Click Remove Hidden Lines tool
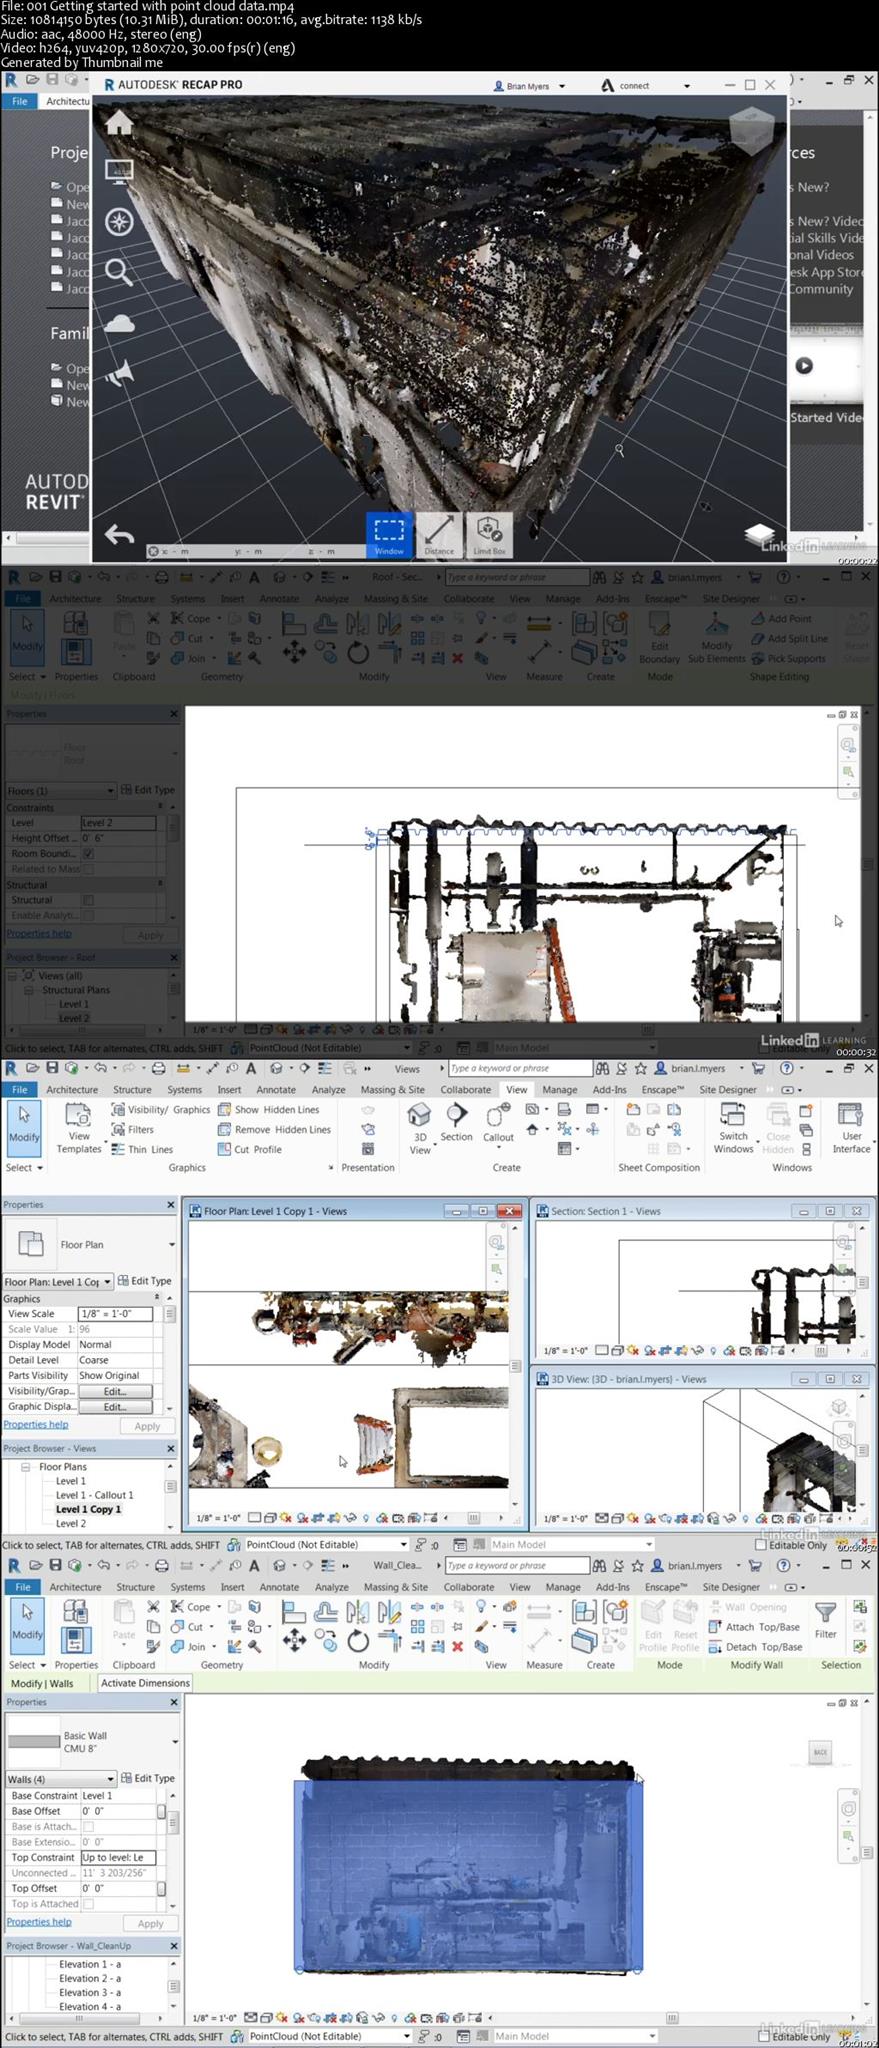879x2048 pixels. (x=274, y=1130)
